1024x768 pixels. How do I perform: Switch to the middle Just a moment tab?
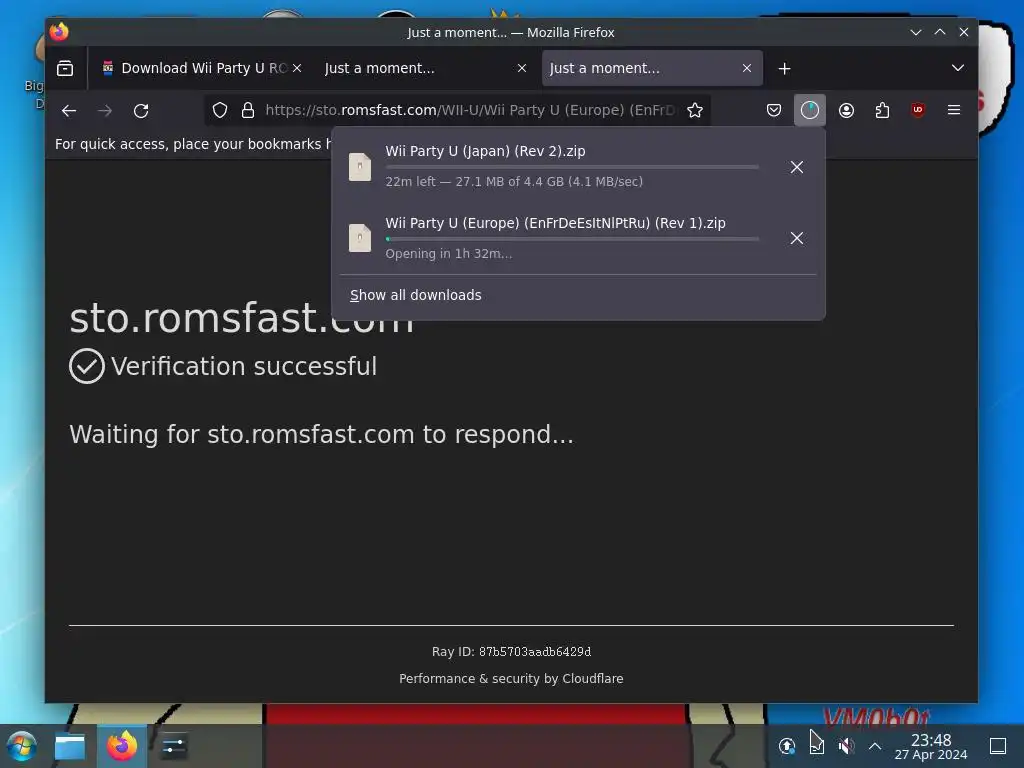424,68
